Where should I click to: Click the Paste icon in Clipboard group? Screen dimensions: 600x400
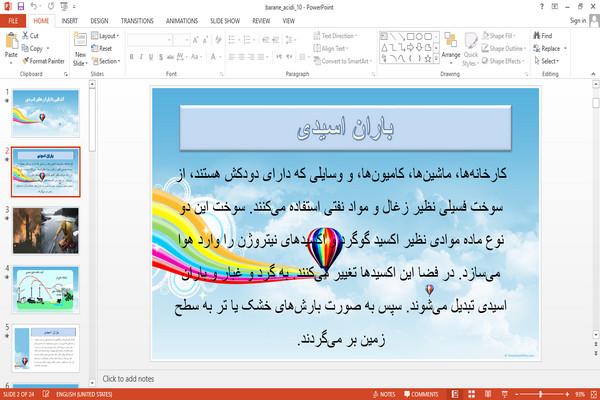(x=11, y=41)
